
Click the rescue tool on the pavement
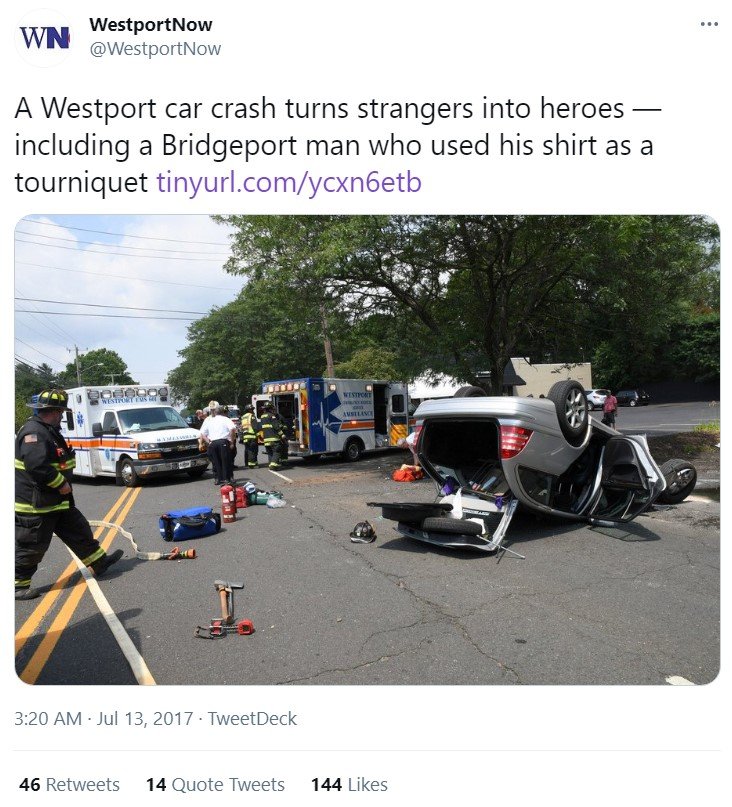coord(225,610)
